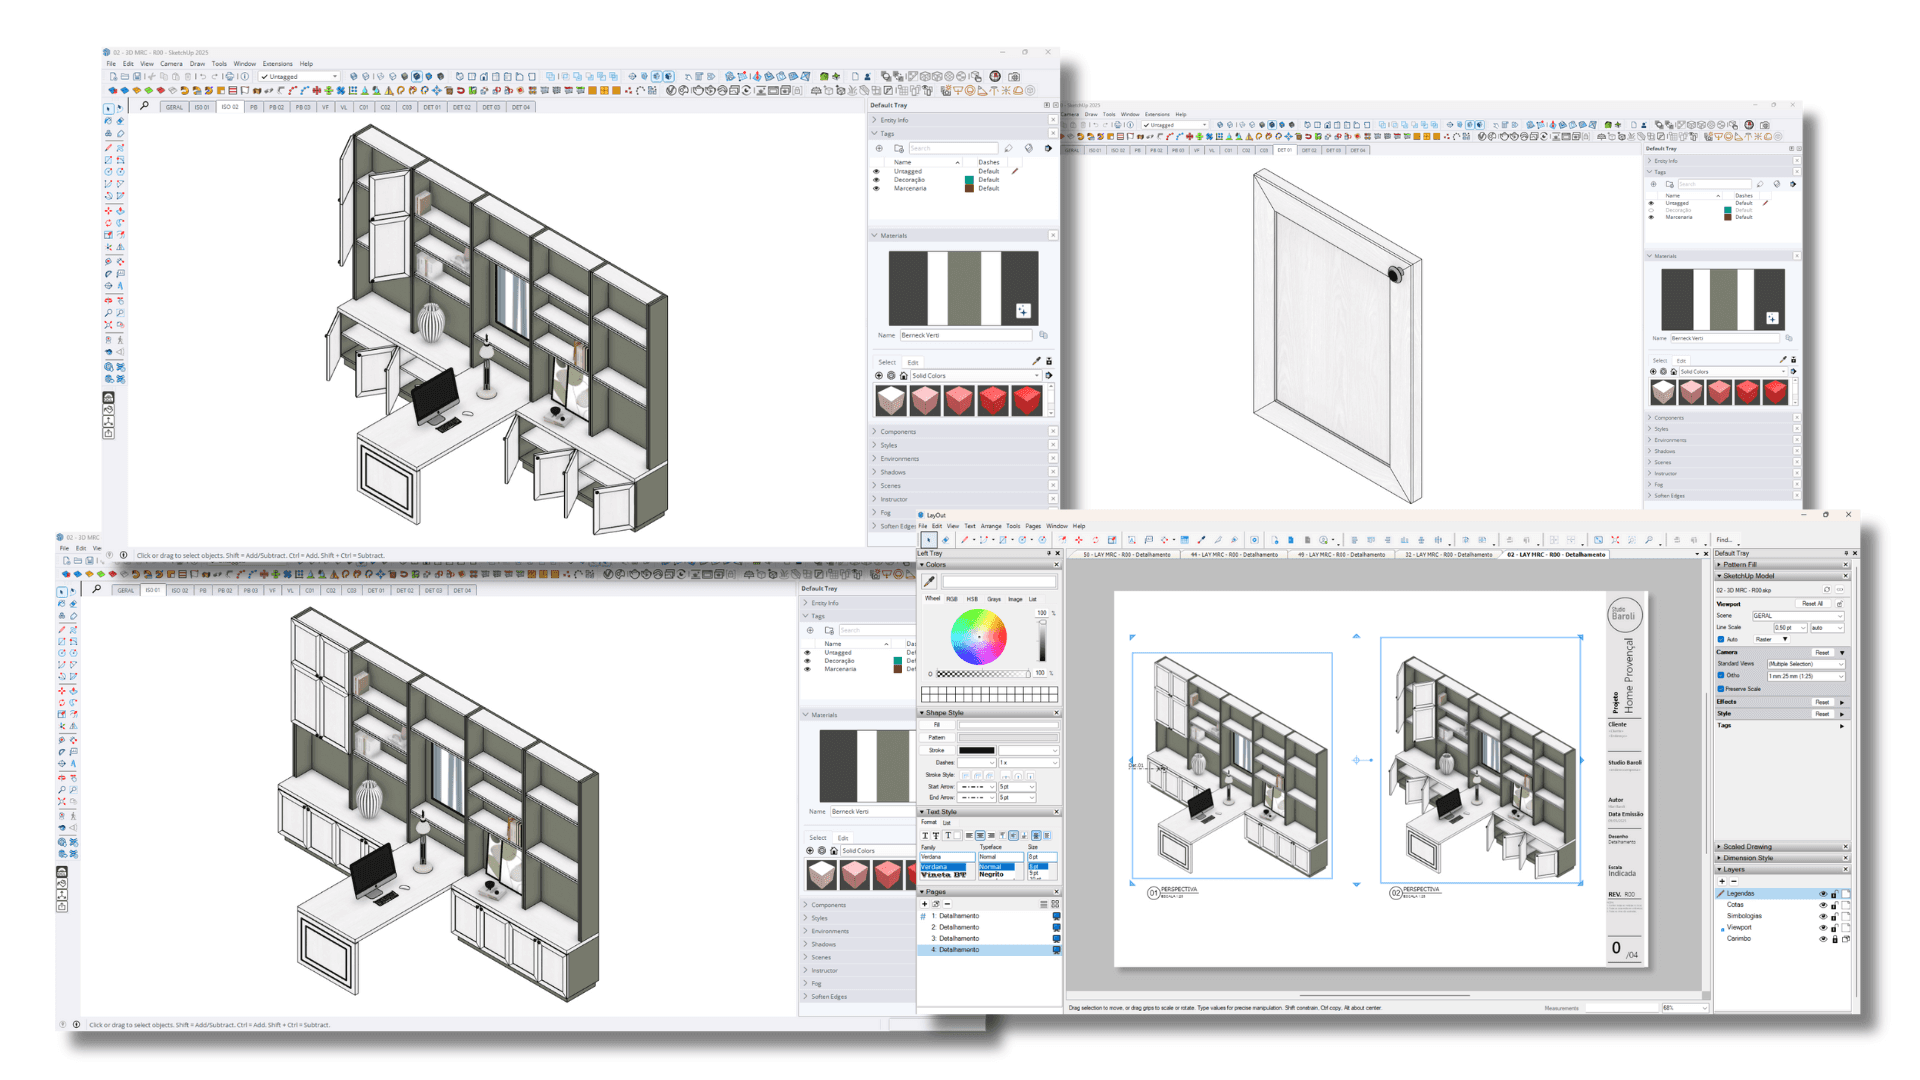Click the create material icon on top-left material preview

click(x=1023, y=311)
